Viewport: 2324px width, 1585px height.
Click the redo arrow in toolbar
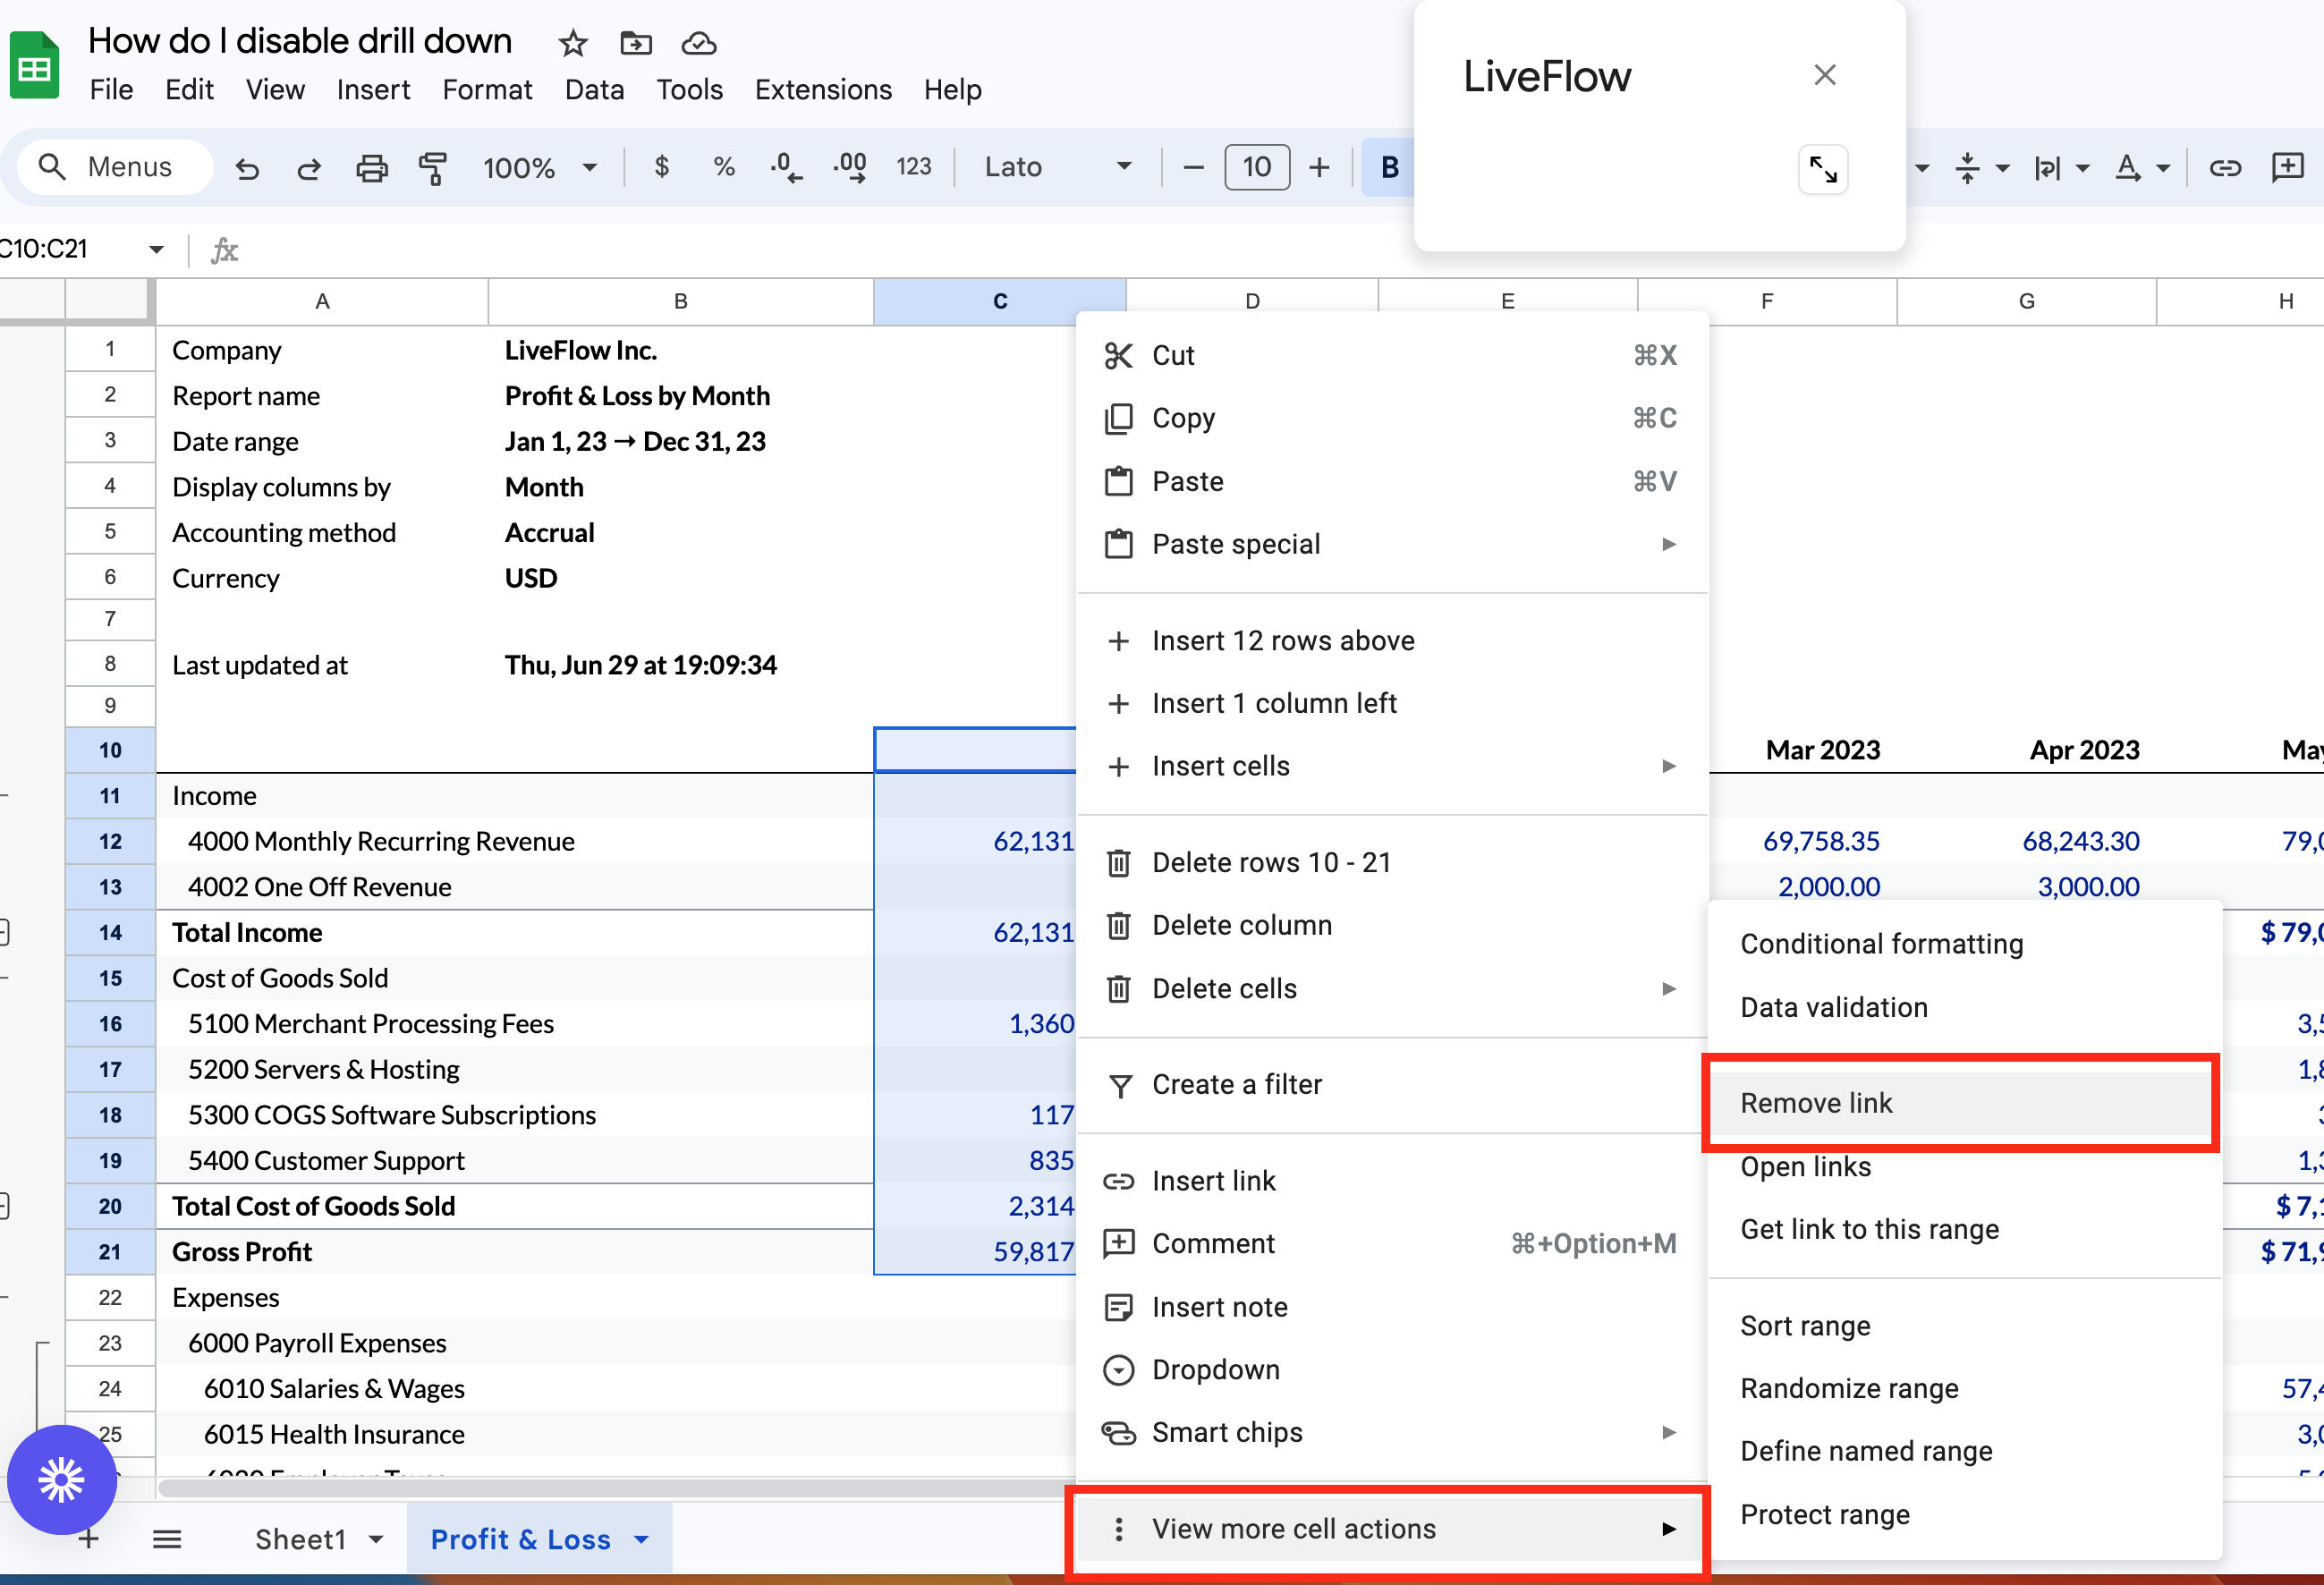(309, 168)
